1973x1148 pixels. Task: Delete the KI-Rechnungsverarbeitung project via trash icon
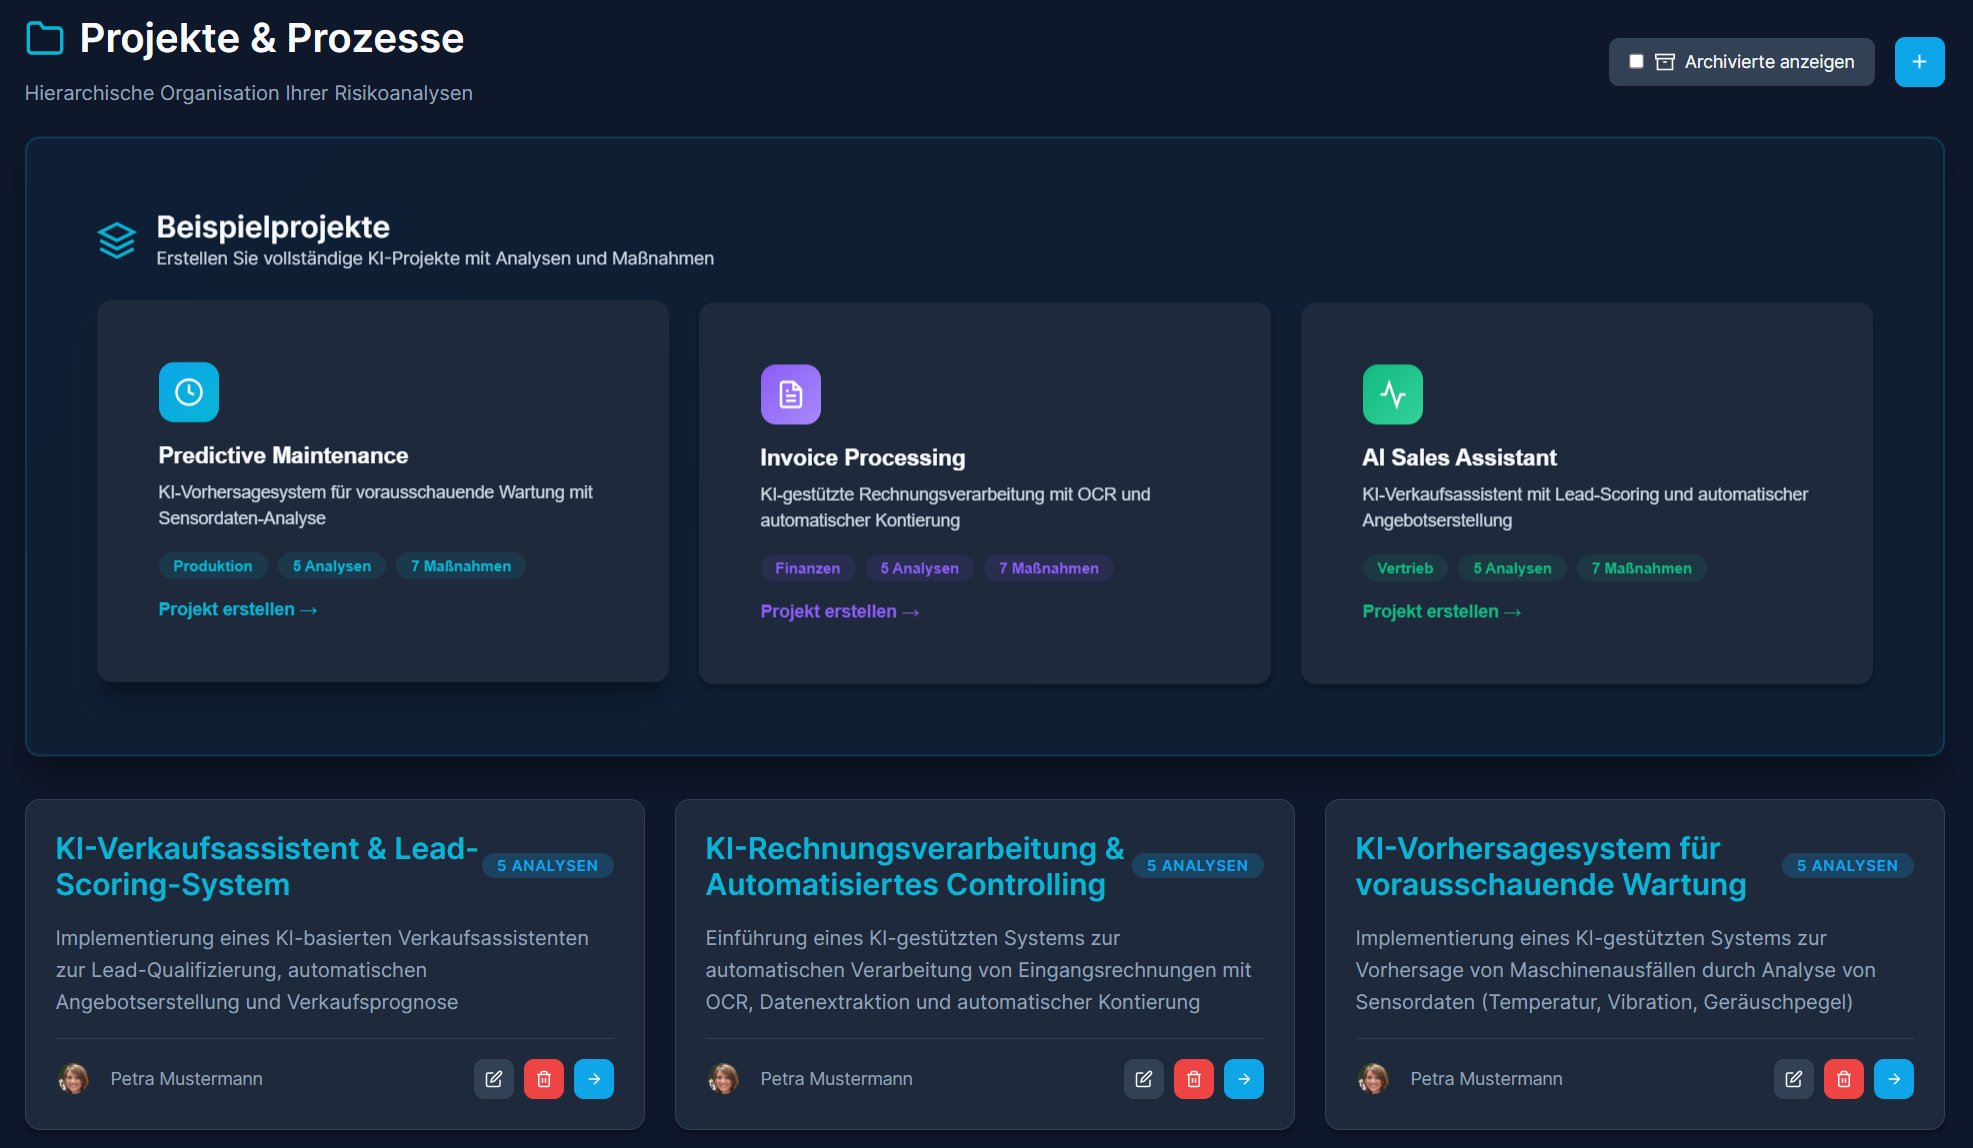1194,1079
